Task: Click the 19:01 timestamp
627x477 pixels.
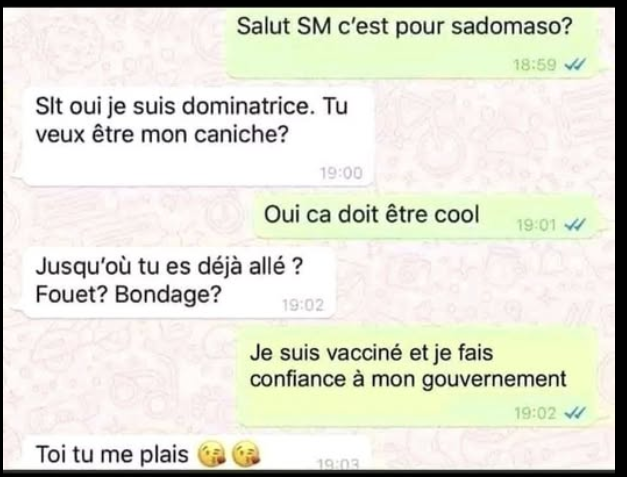Action: (x=536, y=225)
